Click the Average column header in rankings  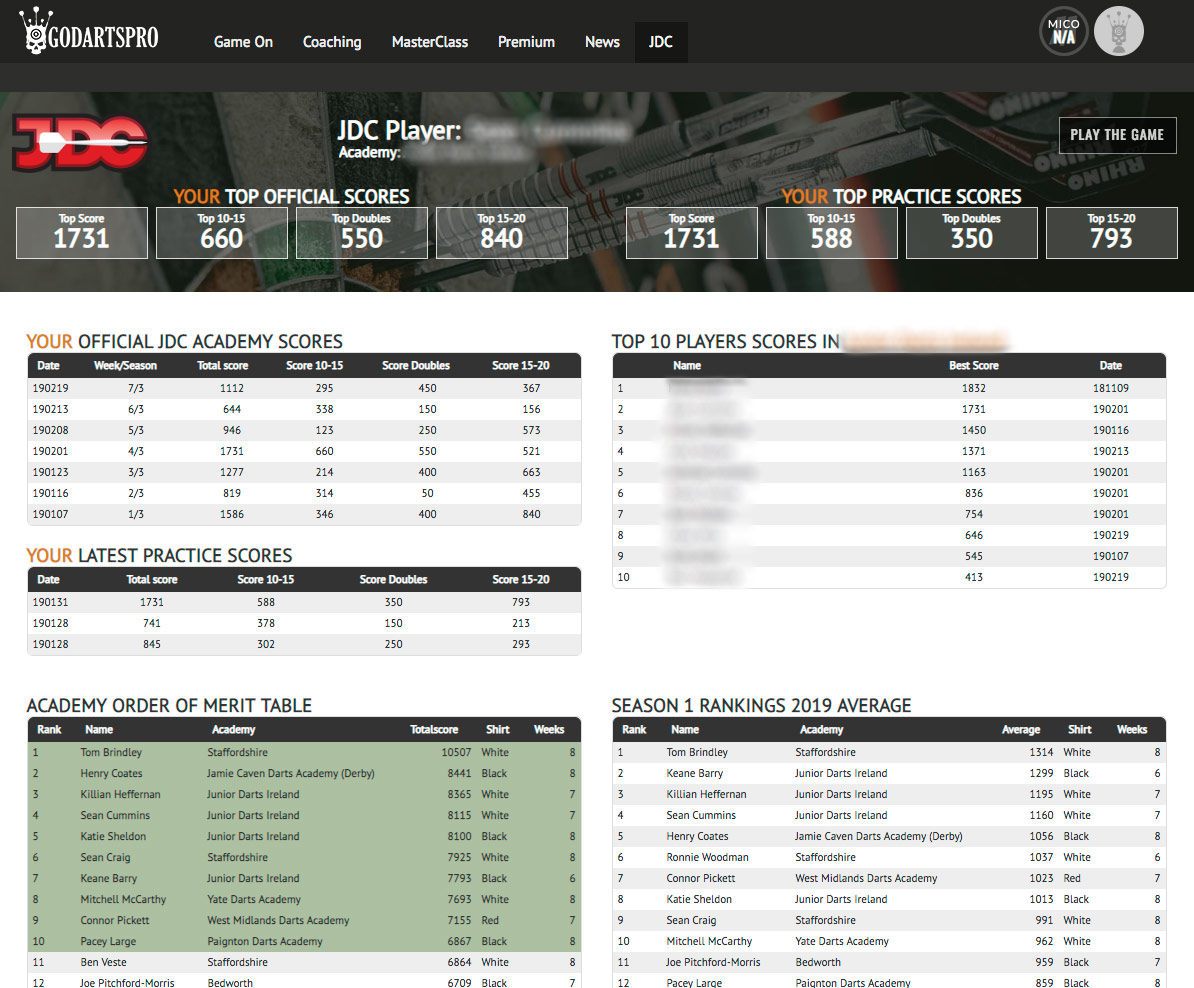tap(1020, 730)
